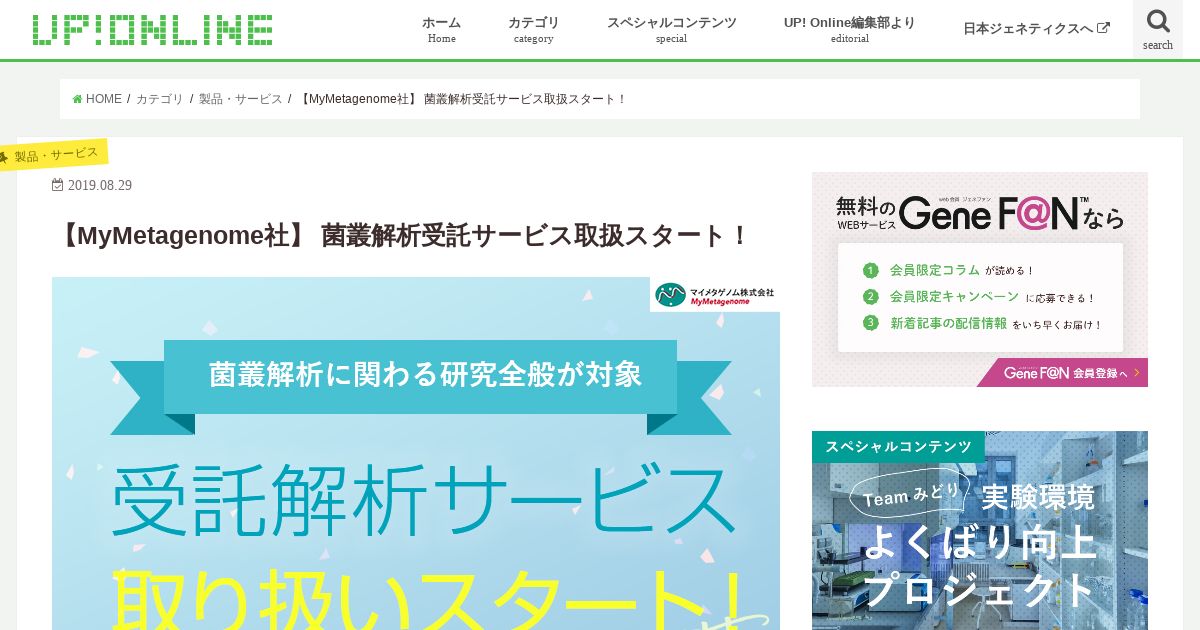The image size is (1200, 630).
Task: Open the Gene F@N membership banner
Action: click(x=980, y=279)
